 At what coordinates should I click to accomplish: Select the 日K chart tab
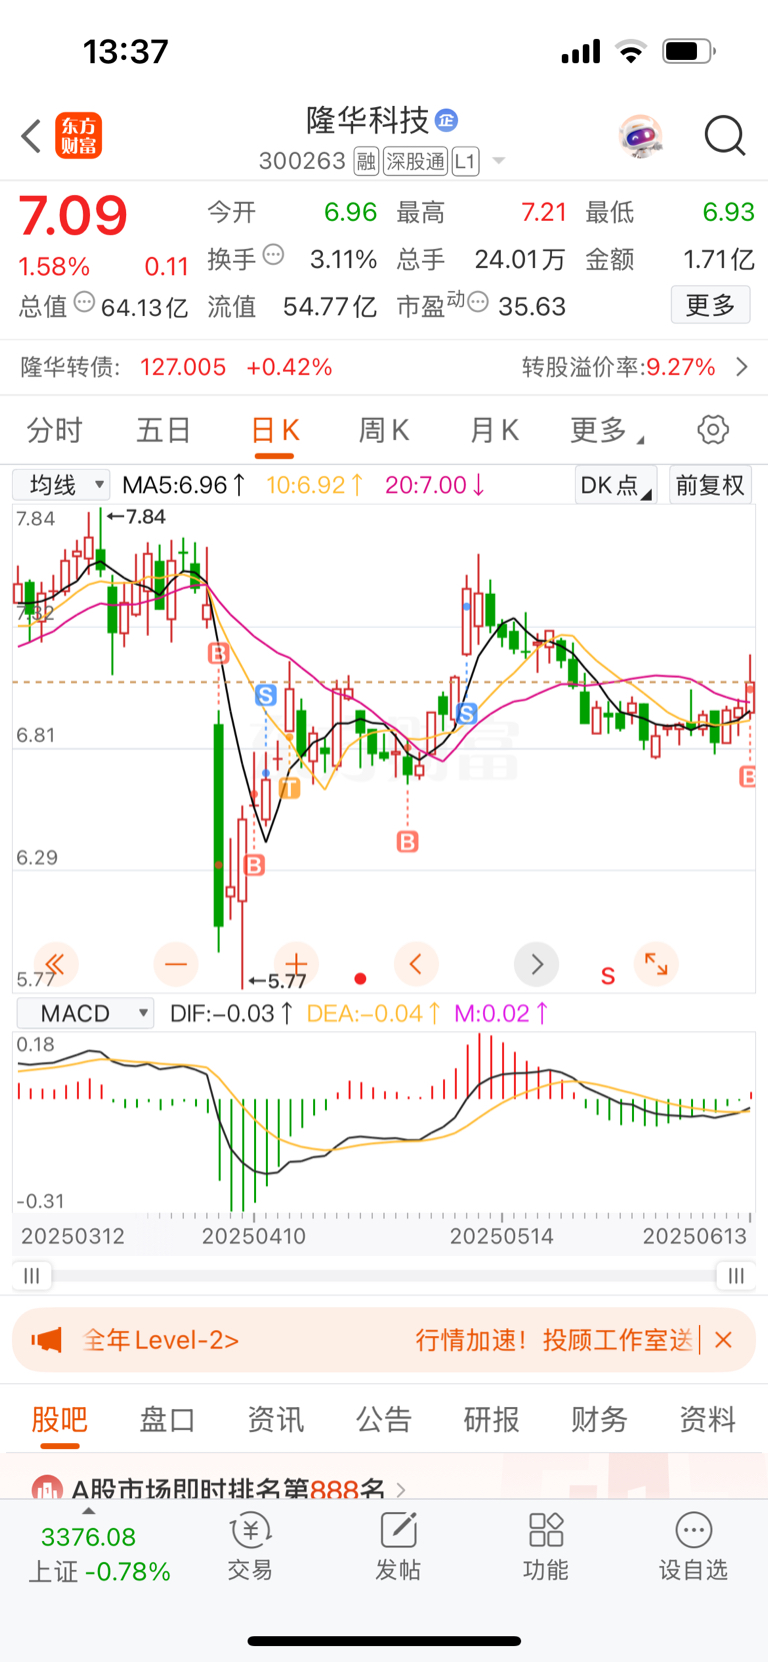pyautogui.click(x=275, y=431)
